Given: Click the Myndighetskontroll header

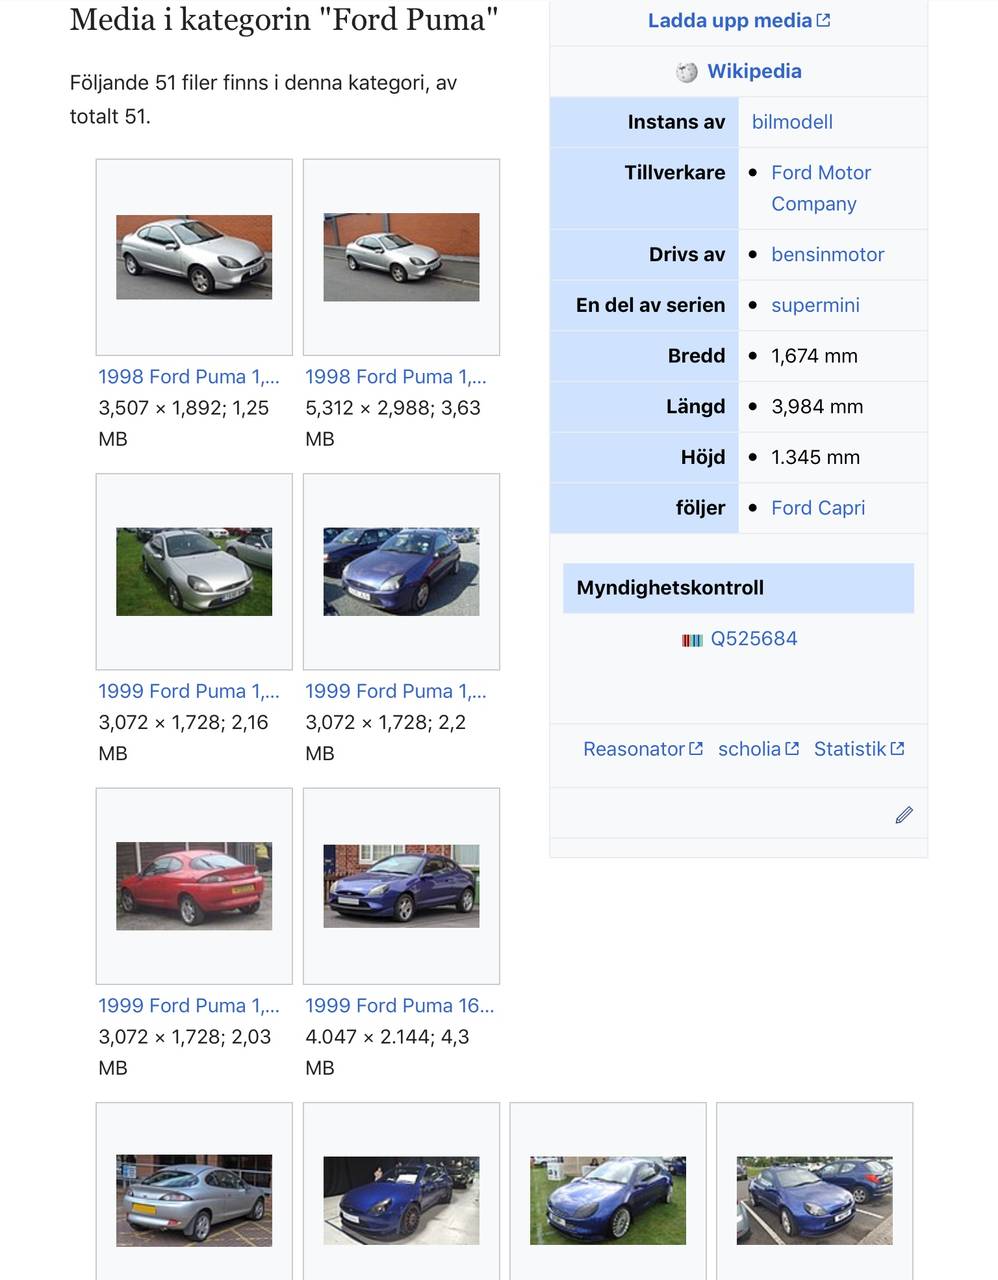Looking at the screenshot, I should click(738, 588).
